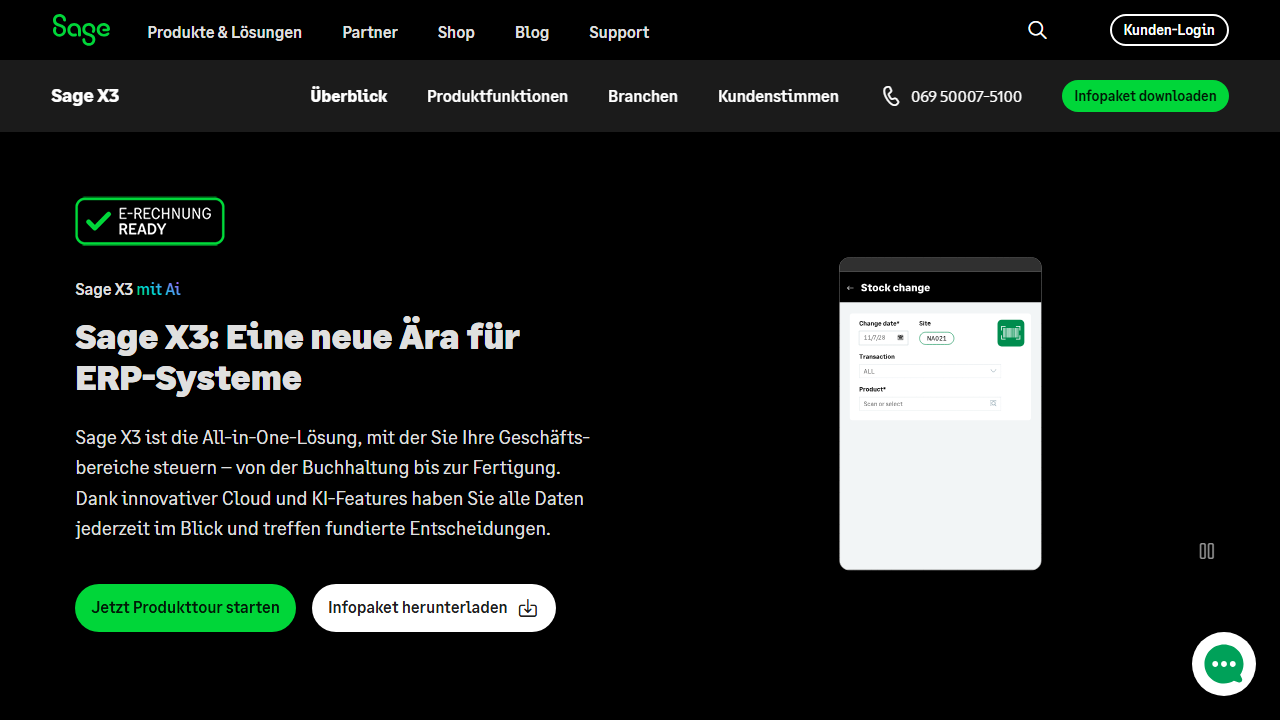Screen dimensions: 1280x720
Task: Select the Produktfunktionen tab
Action: tap(497, 96)
